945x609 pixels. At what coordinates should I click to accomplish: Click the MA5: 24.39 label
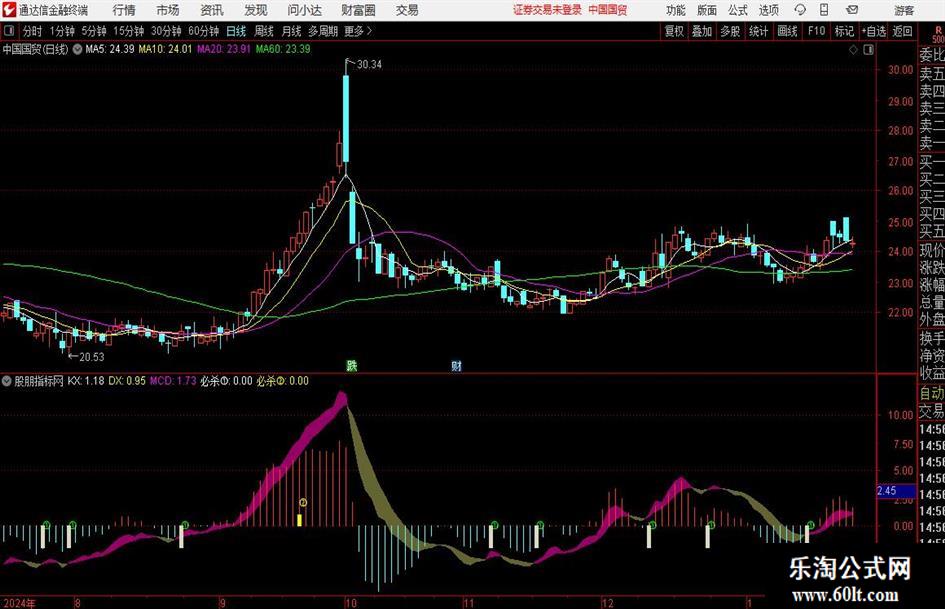pyautogui.click(x=110, y=49)
